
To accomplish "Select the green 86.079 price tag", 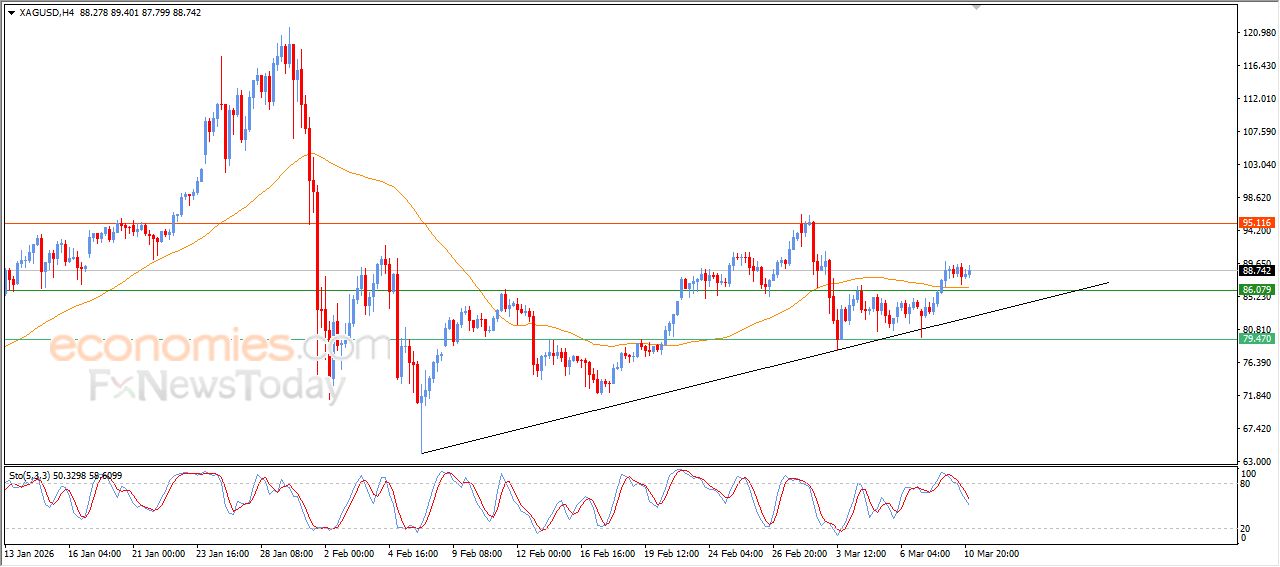I will [x=1255, y=290].
